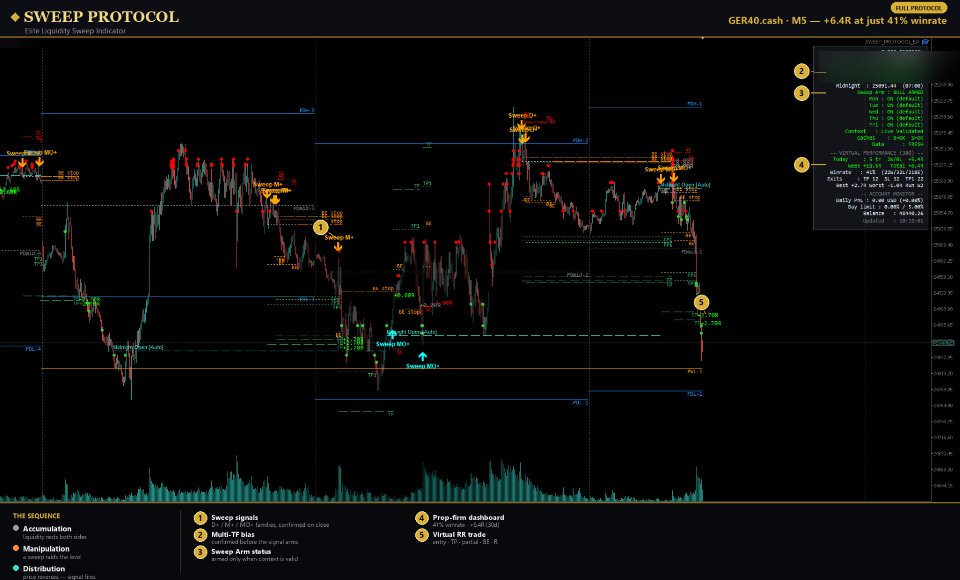Click the gray Accumulation legend dot
Viewport: 960px width, 580px height.
[16, 528]
